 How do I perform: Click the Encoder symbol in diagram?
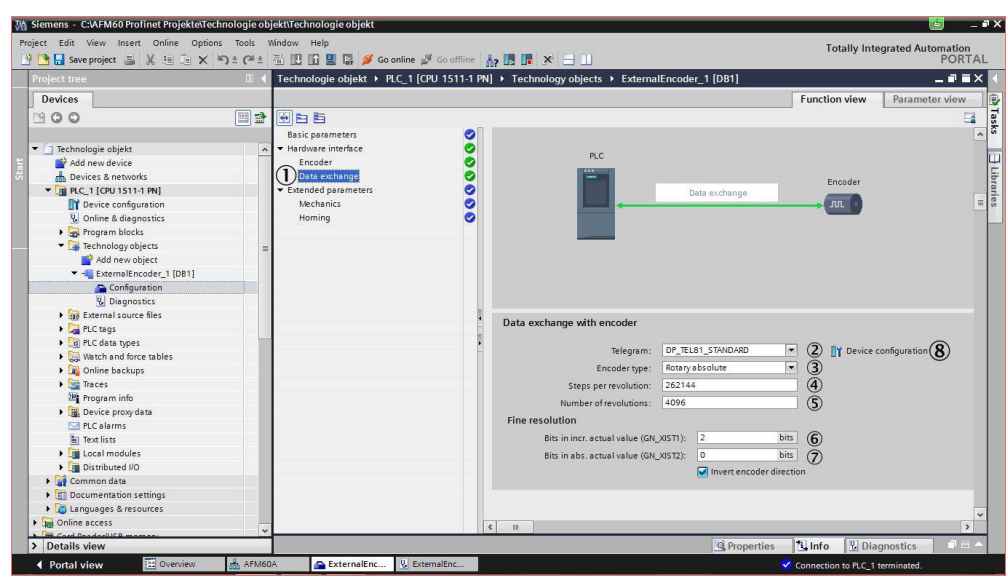coord(844,205)
